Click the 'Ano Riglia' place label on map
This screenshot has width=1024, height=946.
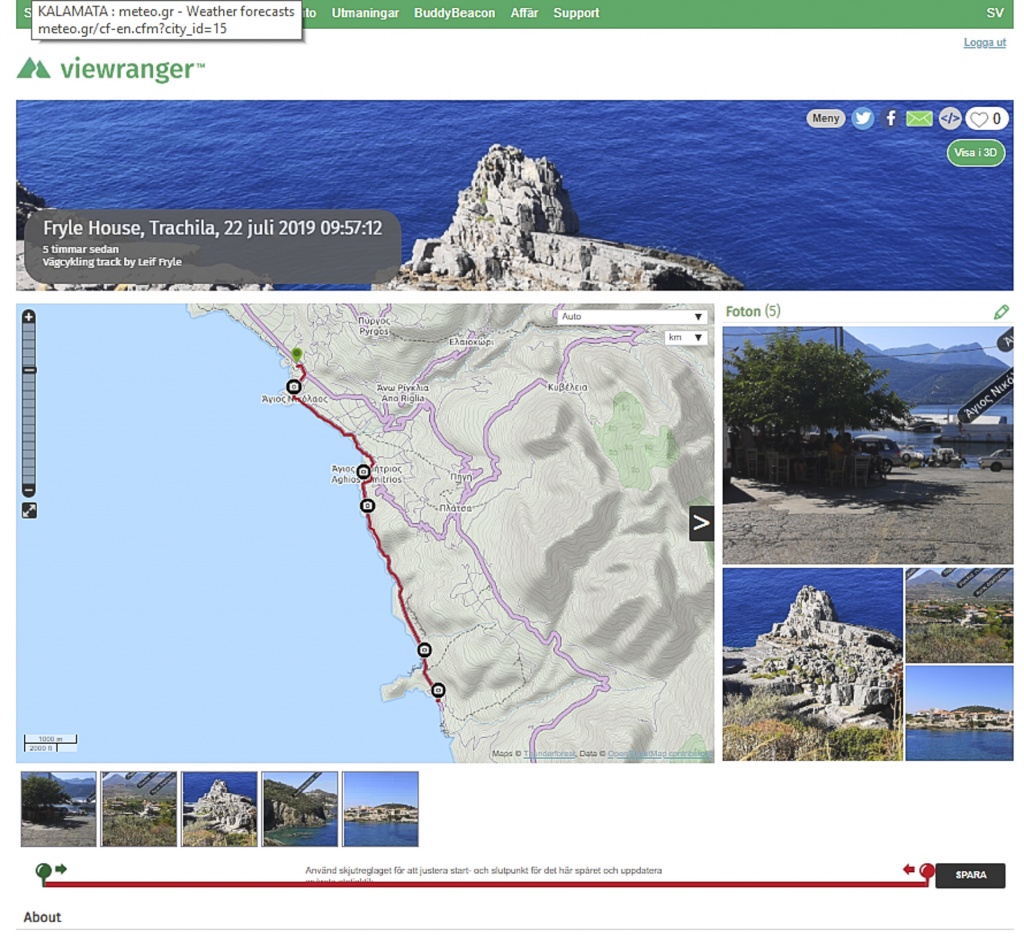[x=403, y=398]
